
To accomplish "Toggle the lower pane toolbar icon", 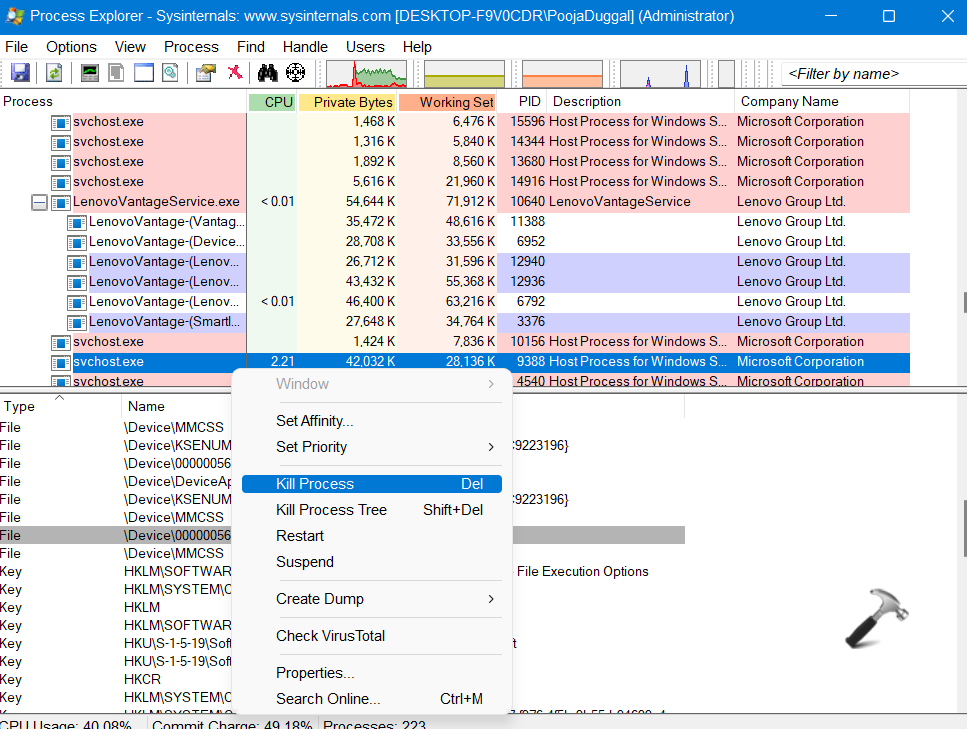I will click(144, 73).
